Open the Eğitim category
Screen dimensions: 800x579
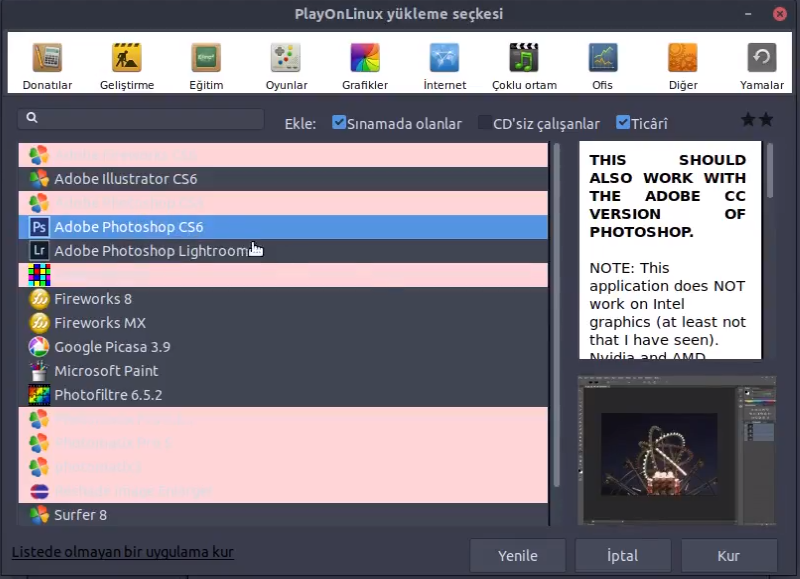click(x=206, y=66)
